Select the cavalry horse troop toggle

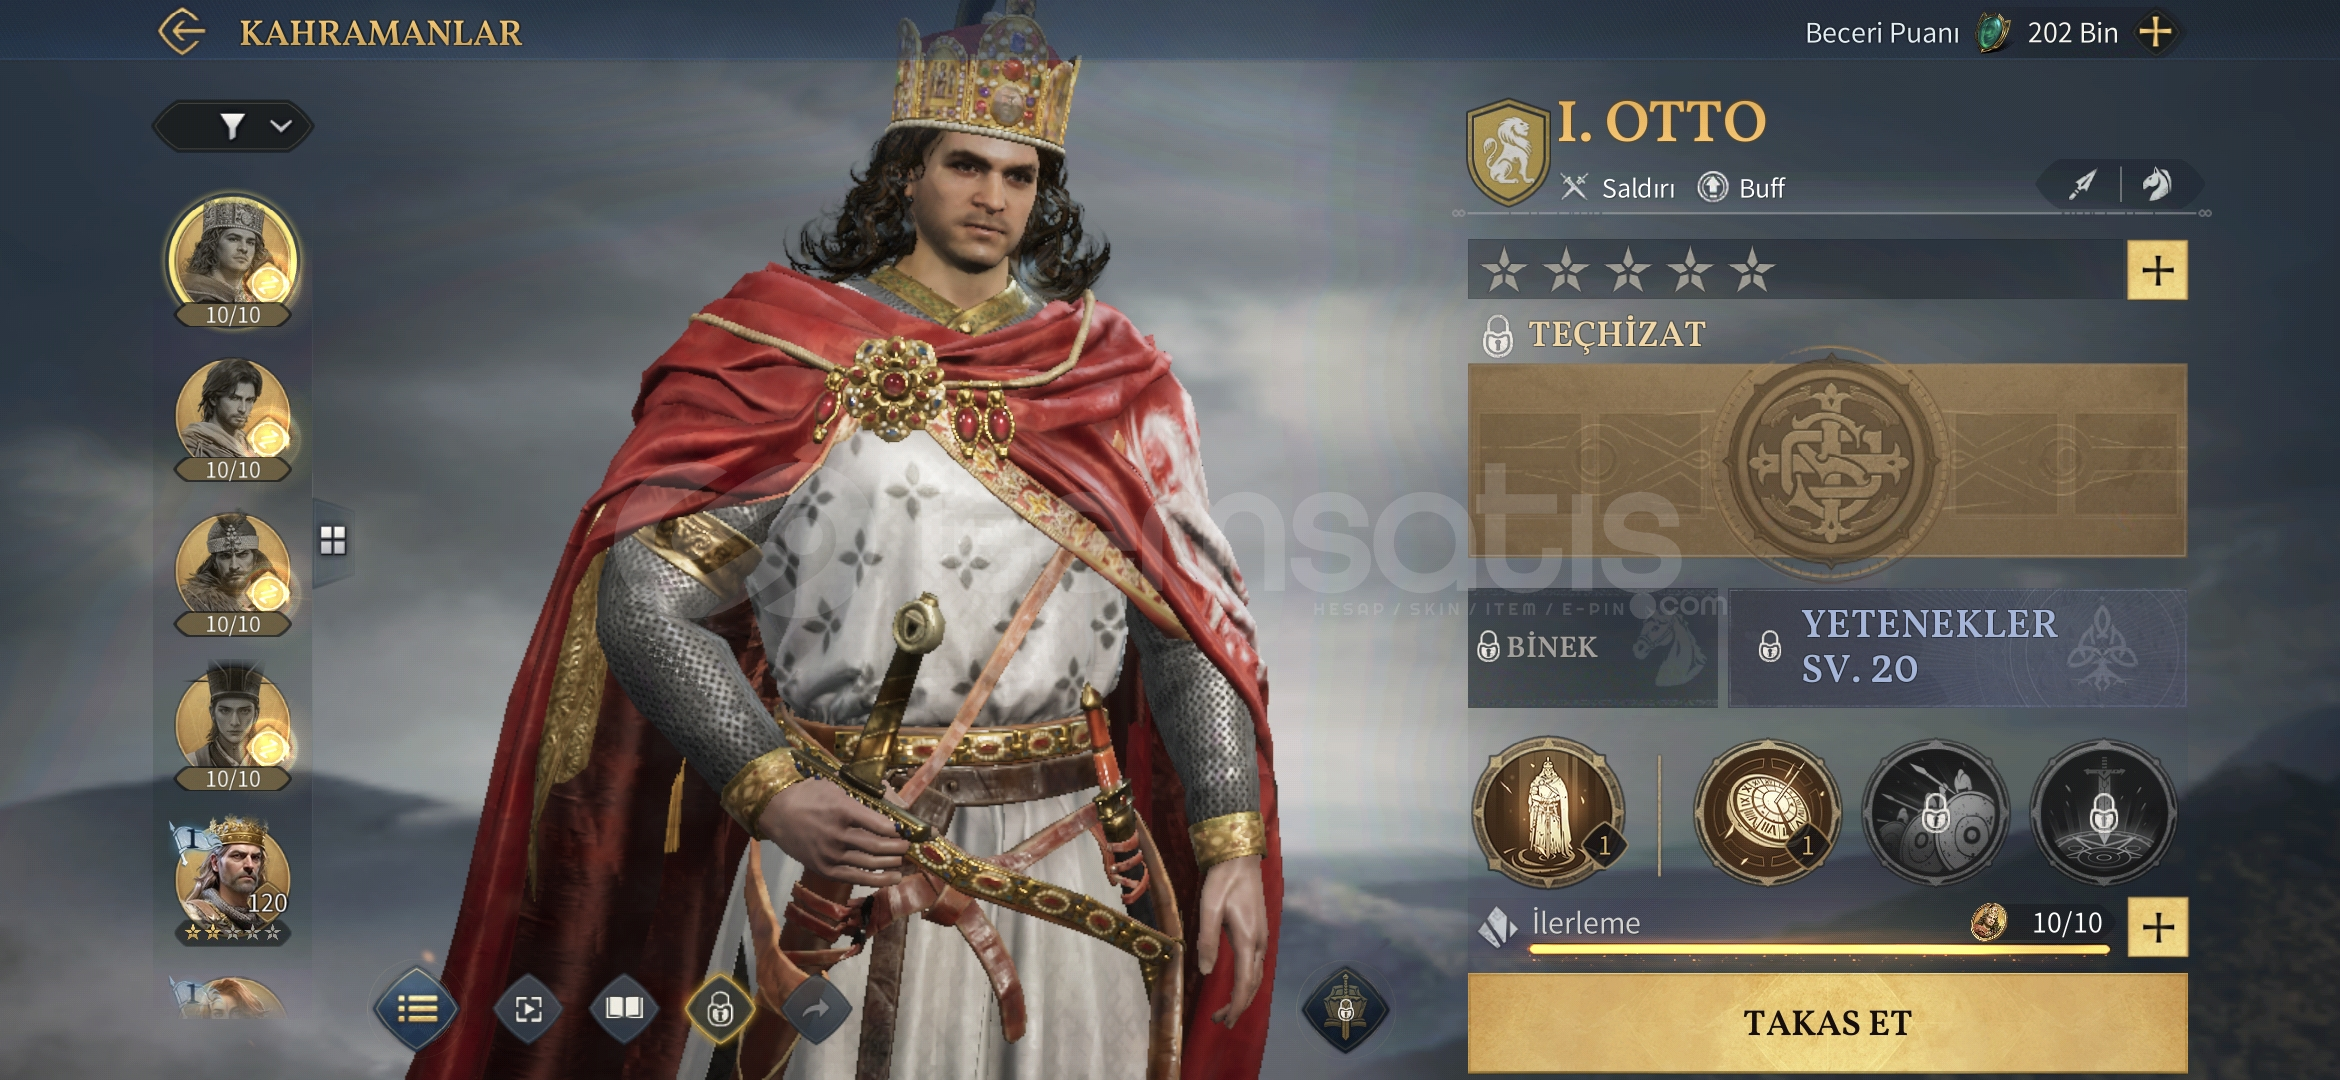point(2157,185)
